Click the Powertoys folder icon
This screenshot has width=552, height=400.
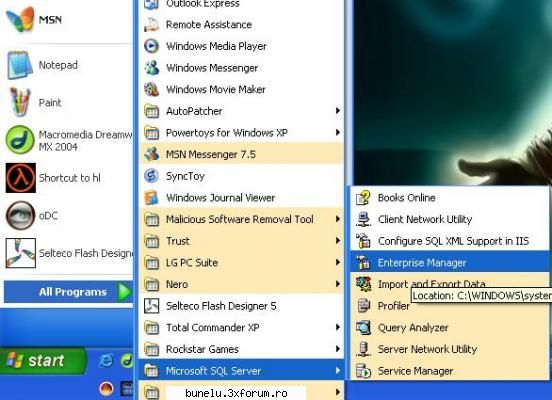coord(152,133)
